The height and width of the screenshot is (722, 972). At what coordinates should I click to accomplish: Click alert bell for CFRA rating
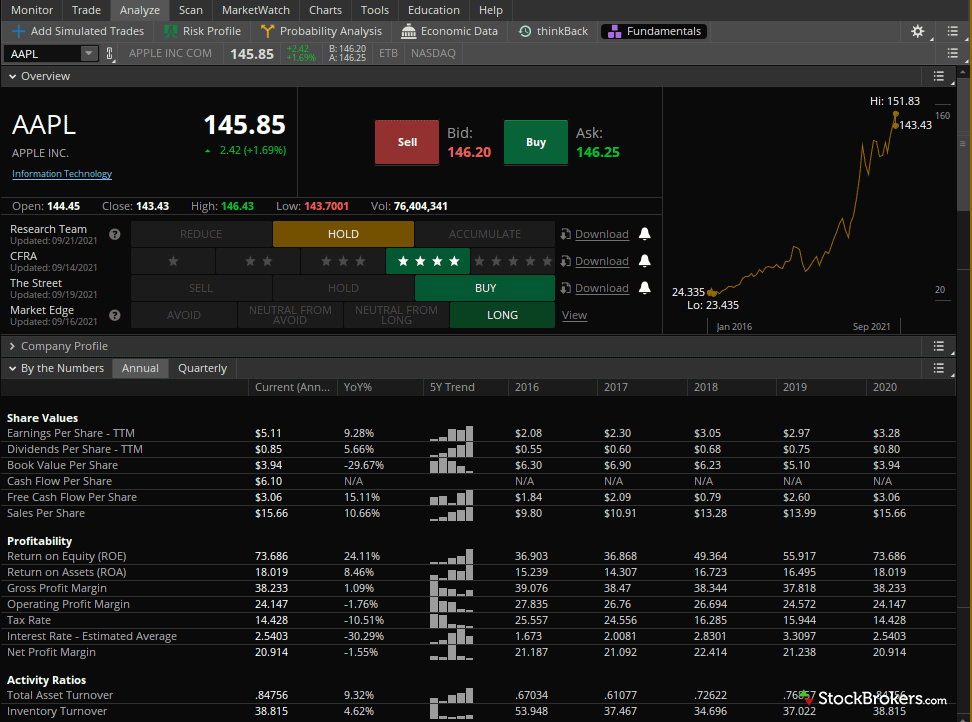tap(645, 261)
